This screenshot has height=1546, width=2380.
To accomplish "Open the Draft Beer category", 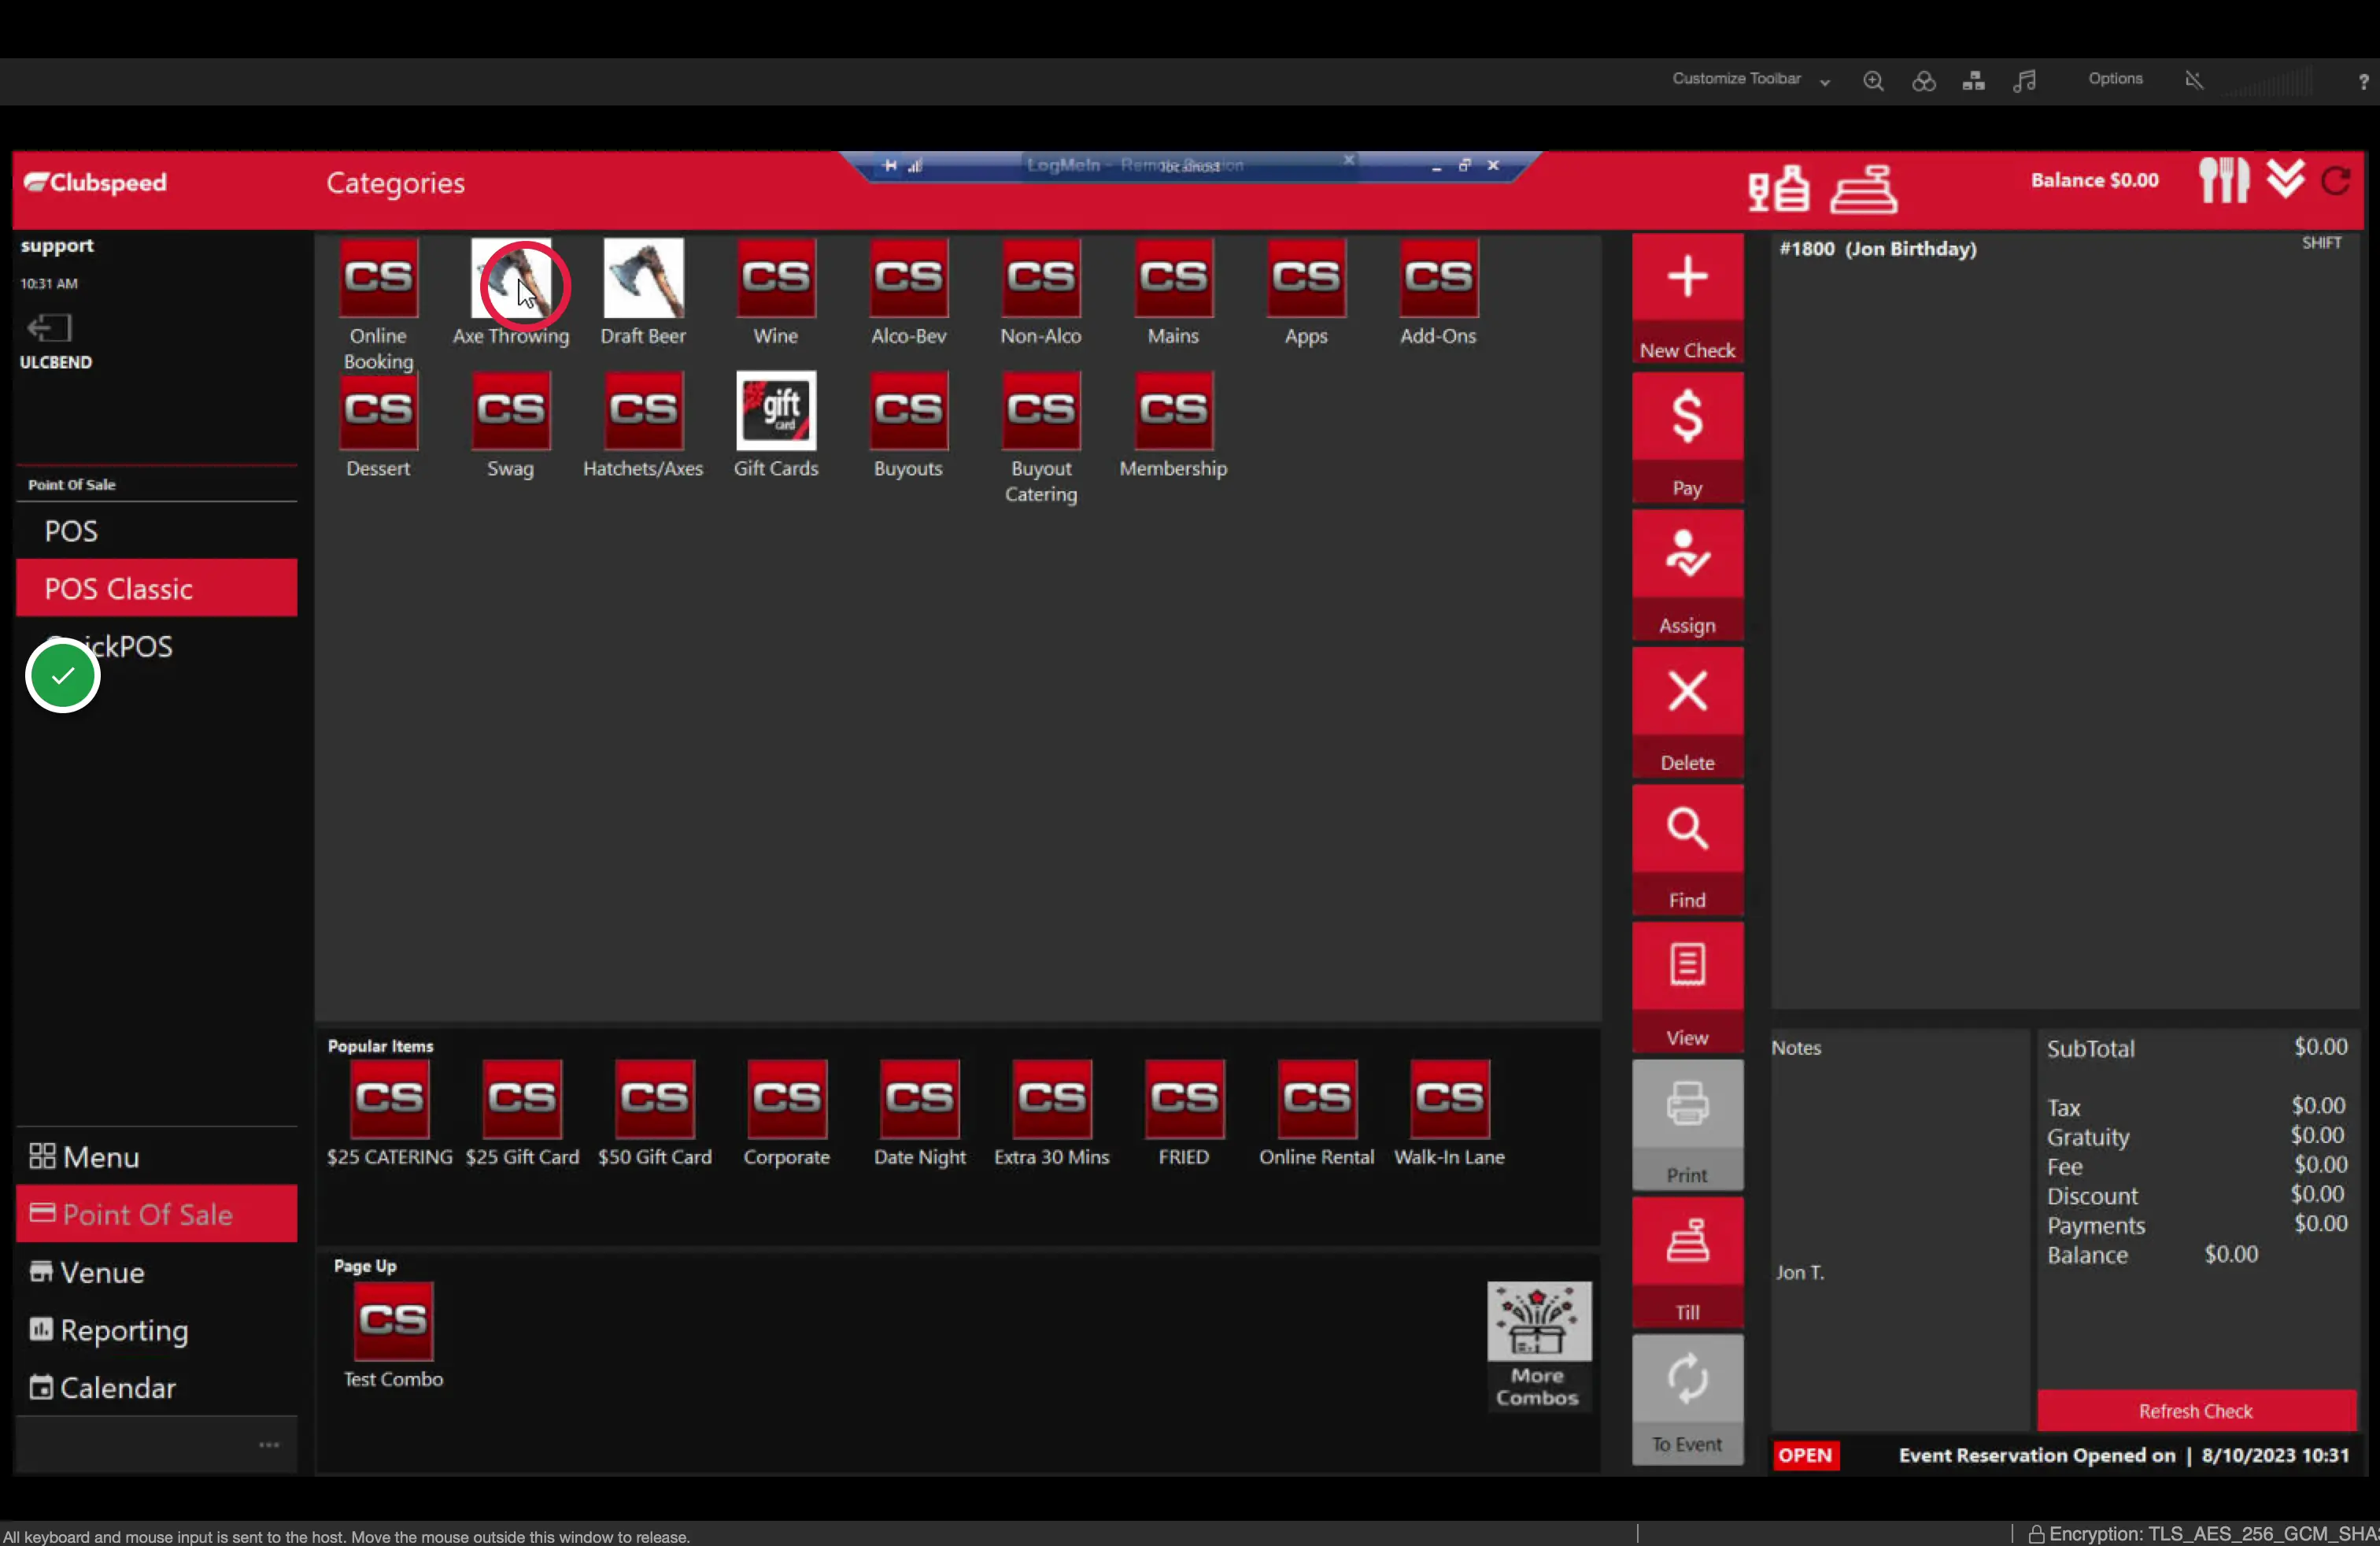I will tap(643, 292).
